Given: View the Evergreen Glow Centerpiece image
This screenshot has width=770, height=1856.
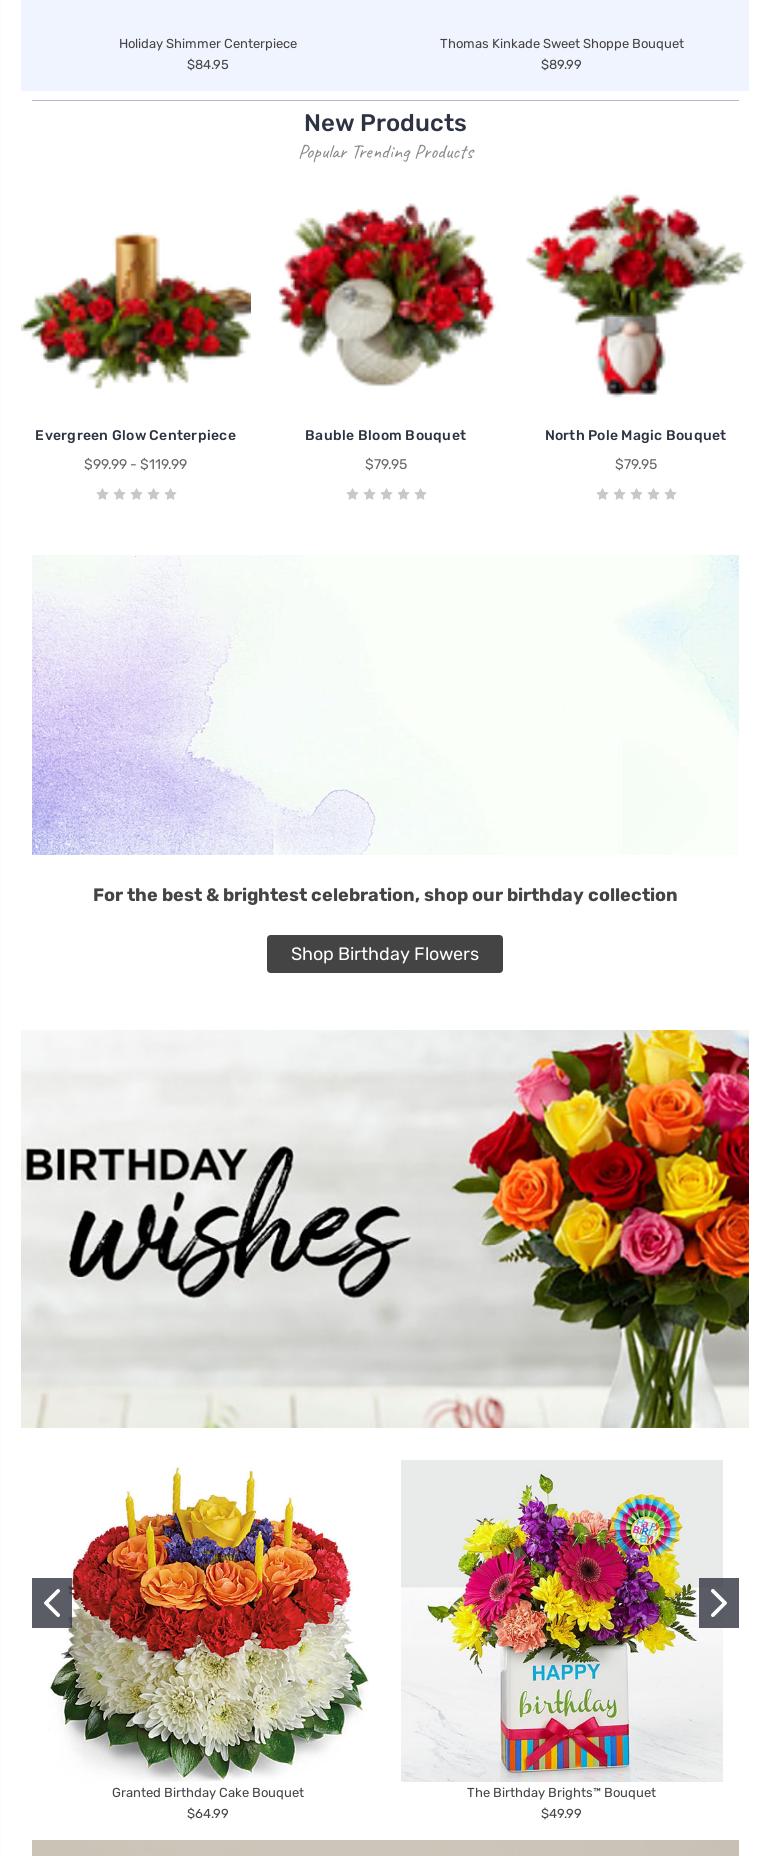Looking at the screenshot, I should point(136,297).
